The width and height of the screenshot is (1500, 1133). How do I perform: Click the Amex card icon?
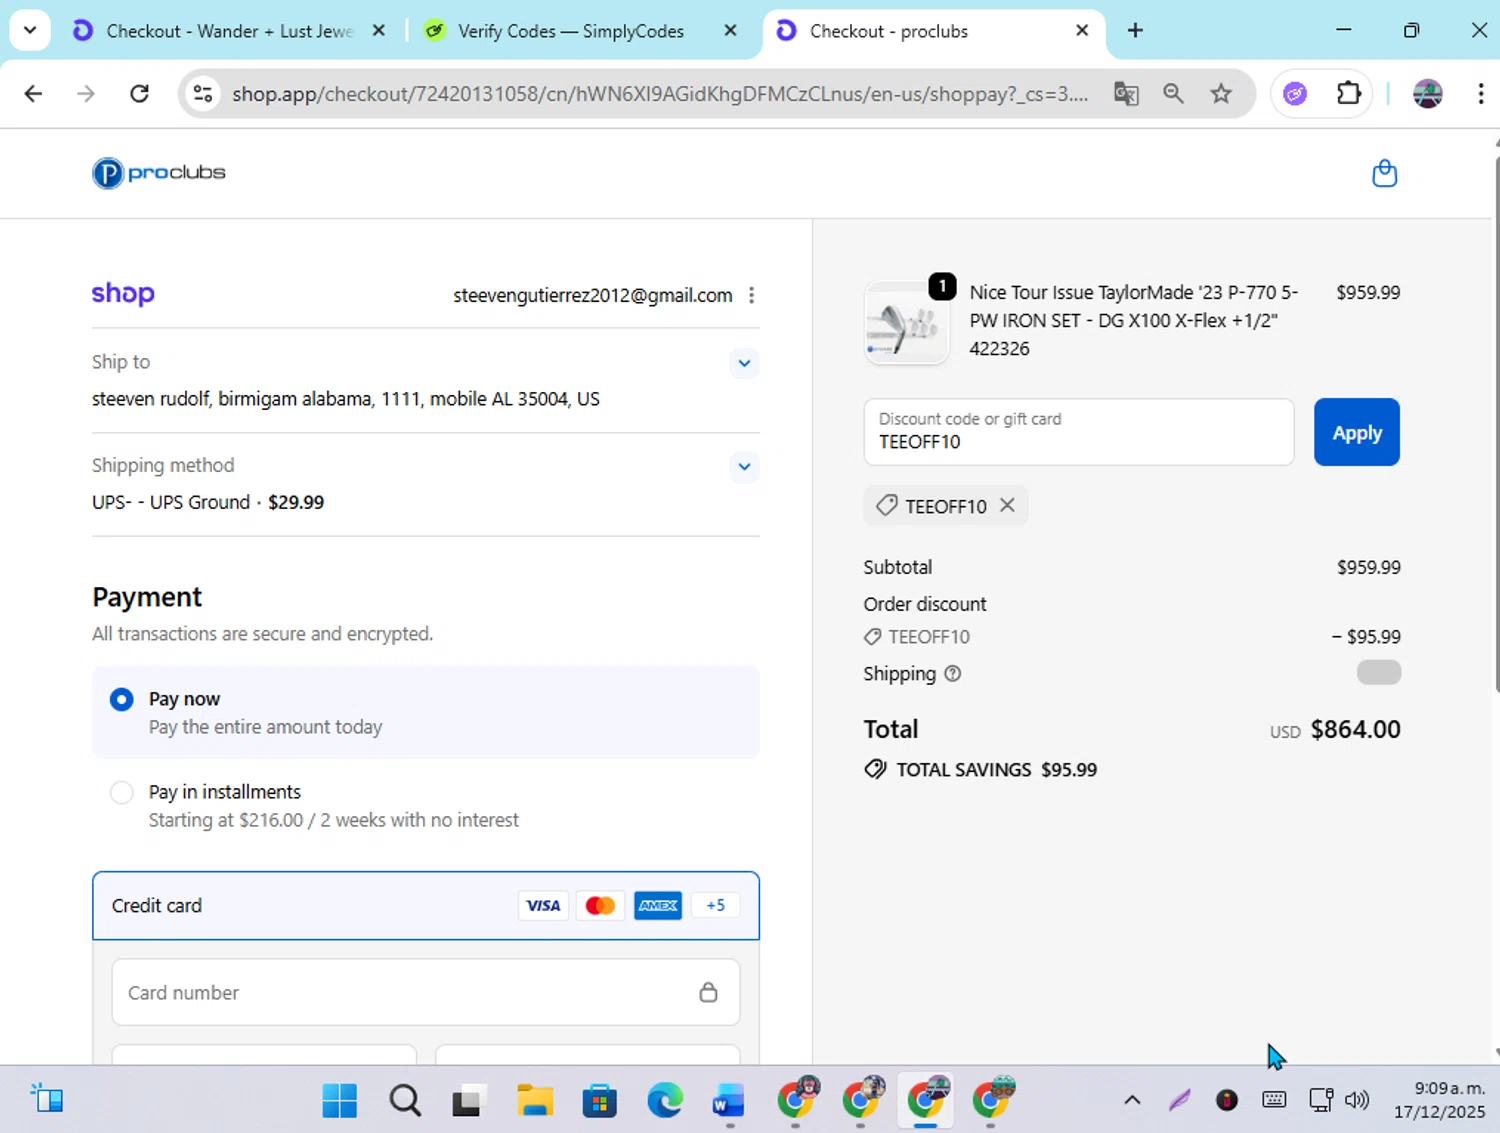coord(658,905)
